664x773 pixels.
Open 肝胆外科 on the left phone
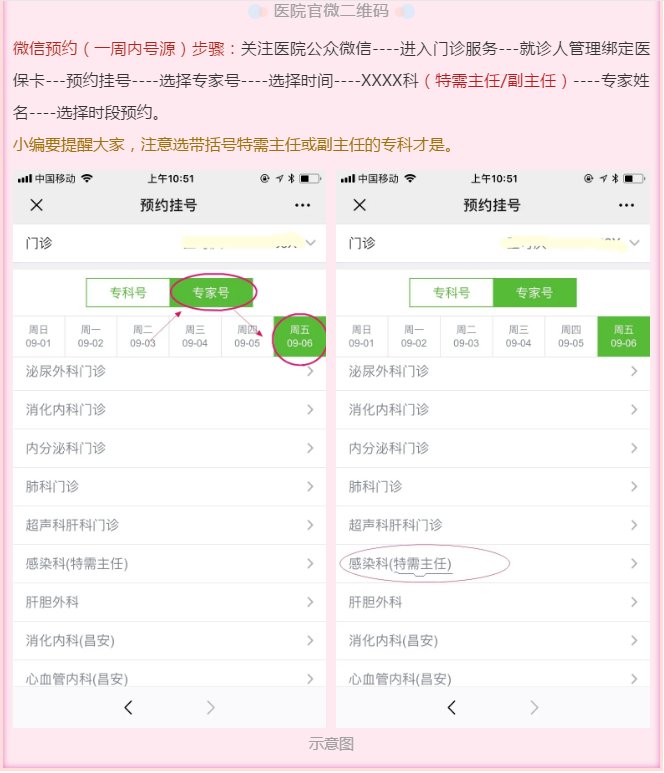pyautogui.click(x=169, y=602)
